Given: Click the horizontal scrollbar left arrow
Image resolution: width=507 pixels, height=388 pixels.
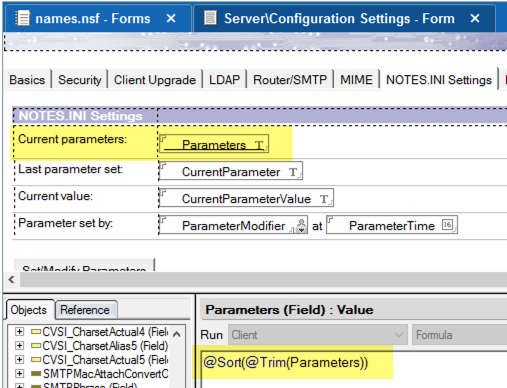Looking at the screenshot, I should coord(11,279).
